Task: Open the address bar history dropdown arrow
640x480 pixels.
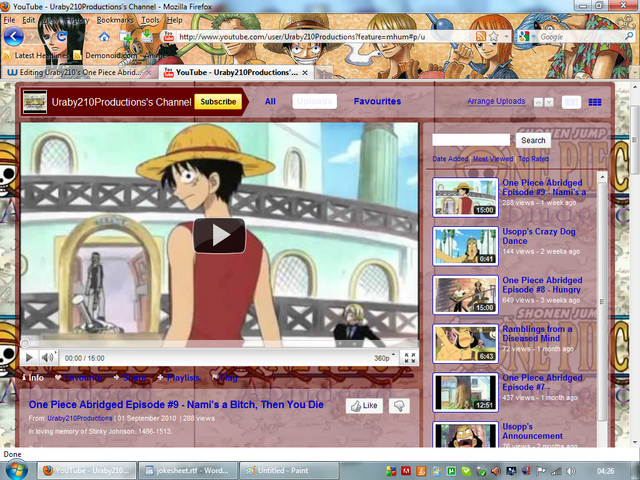Action: [507, 36]
